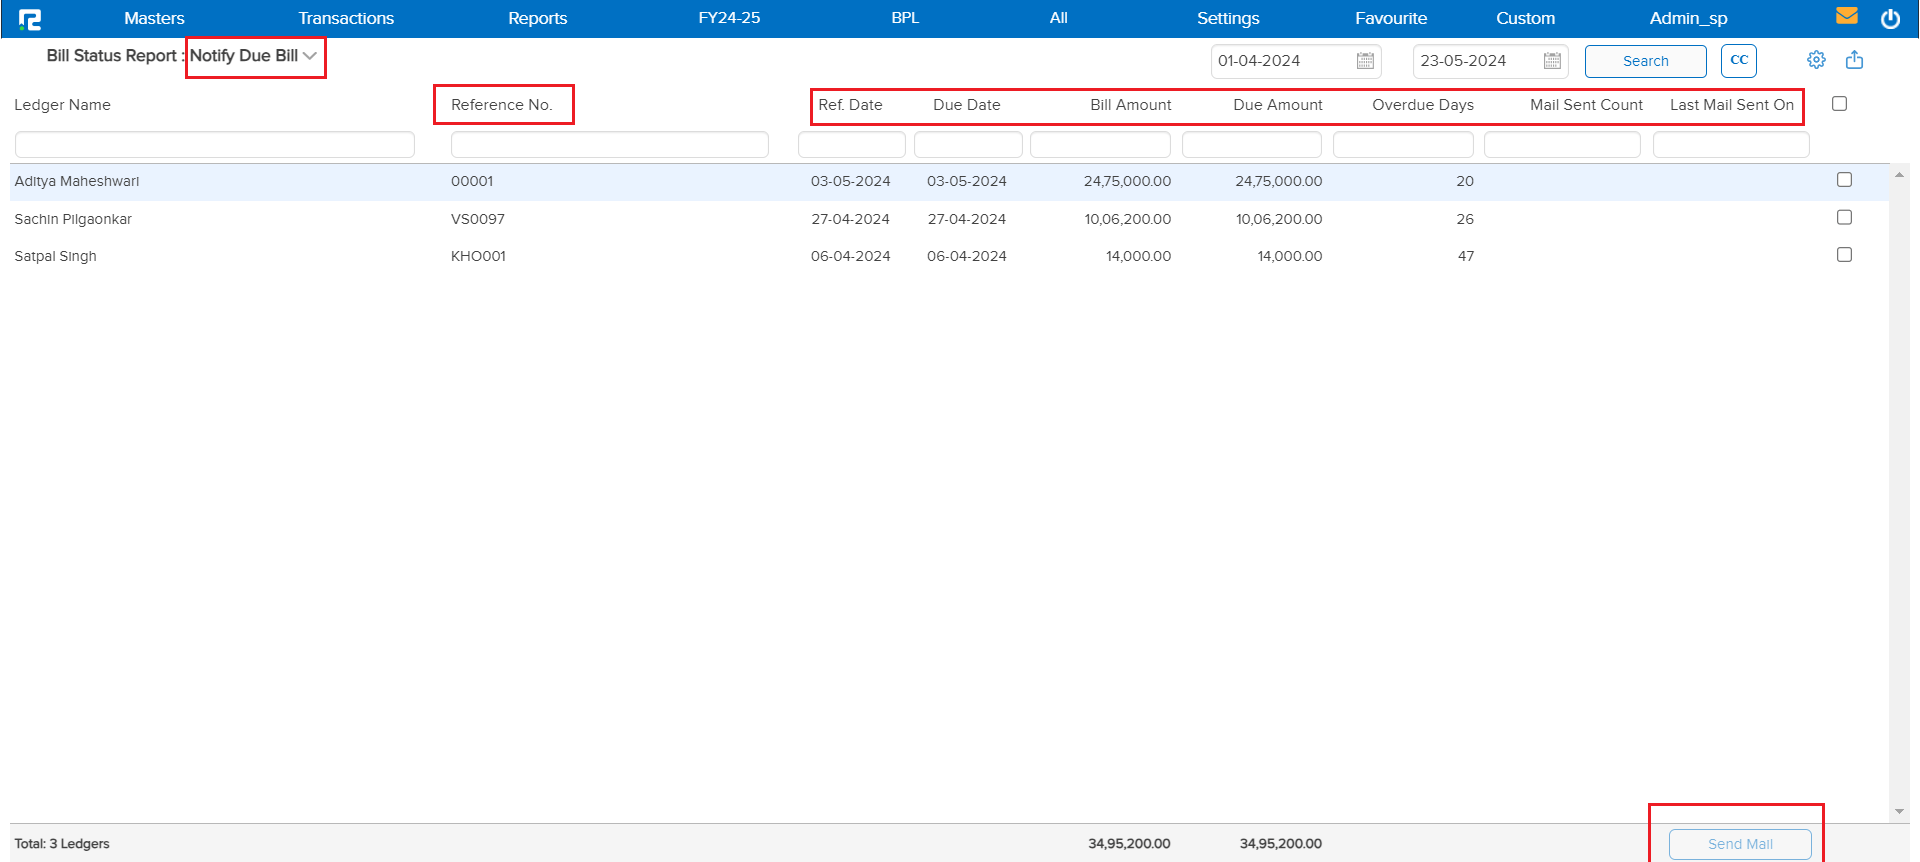The image size is (1920, 862).
Task: Open the BPL company selector
Action: [x=904, y=18]
